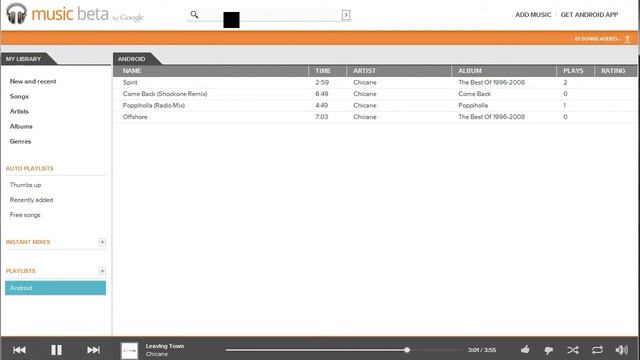Image resolution: width=640 pixels, height=360 pixels.
Task: Click the 7:03 duration of Offshore
Action: (322, 117)
